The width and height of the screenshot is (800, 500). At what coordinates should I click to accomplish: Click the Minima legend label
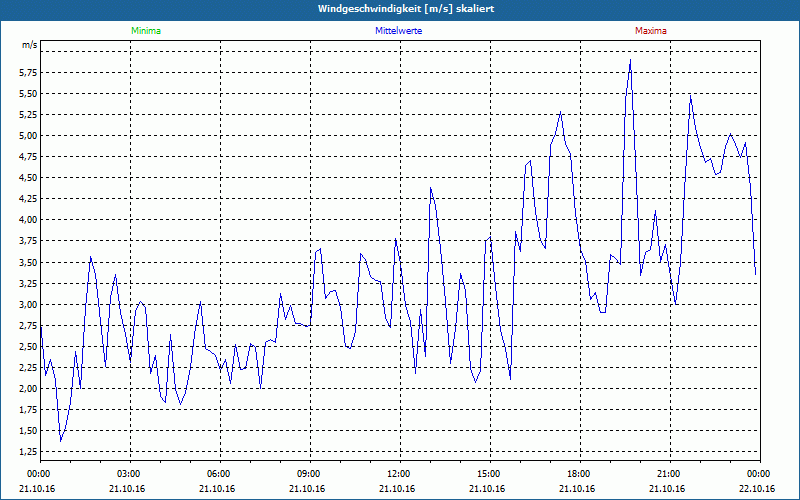(x=146, y=31)
